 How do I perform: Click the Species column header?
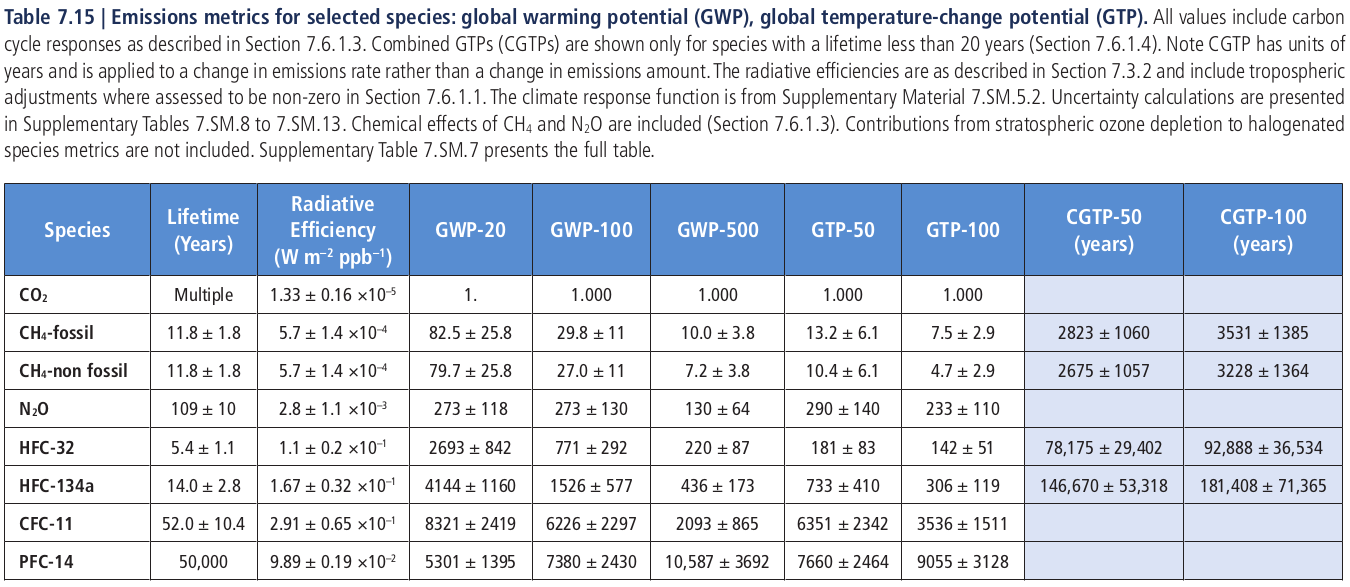point(76,230)
